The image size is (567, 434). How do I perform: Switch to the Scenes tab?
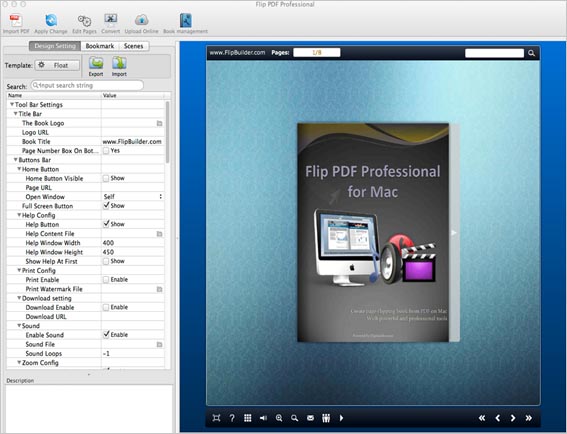[133, 46]
